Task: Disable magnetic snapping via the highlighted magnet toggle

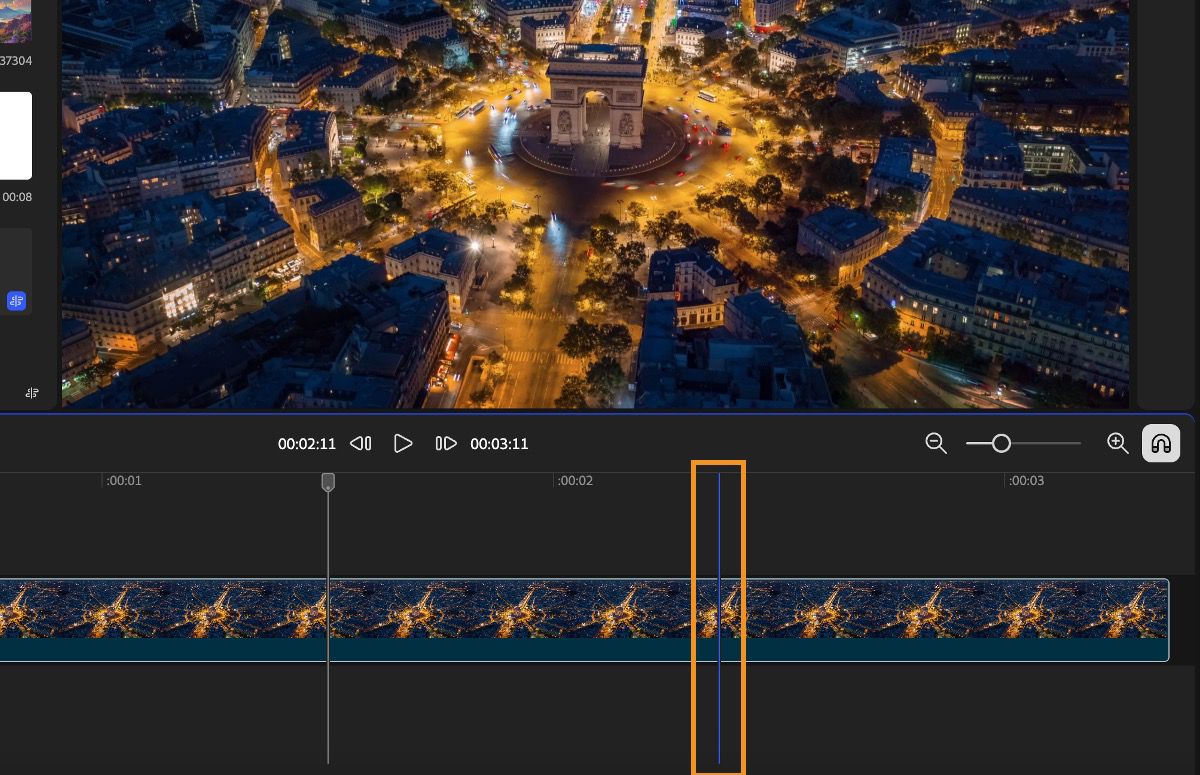Action: [1161, 443]
